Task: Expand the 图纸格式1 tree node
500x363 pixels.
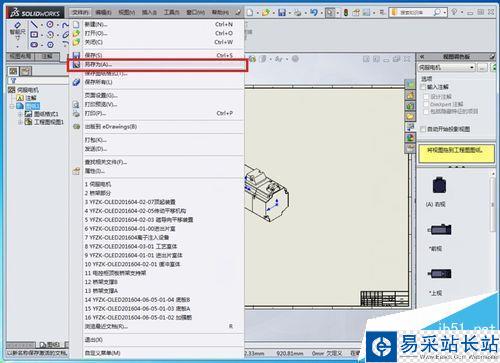Action: pos(20,114)
